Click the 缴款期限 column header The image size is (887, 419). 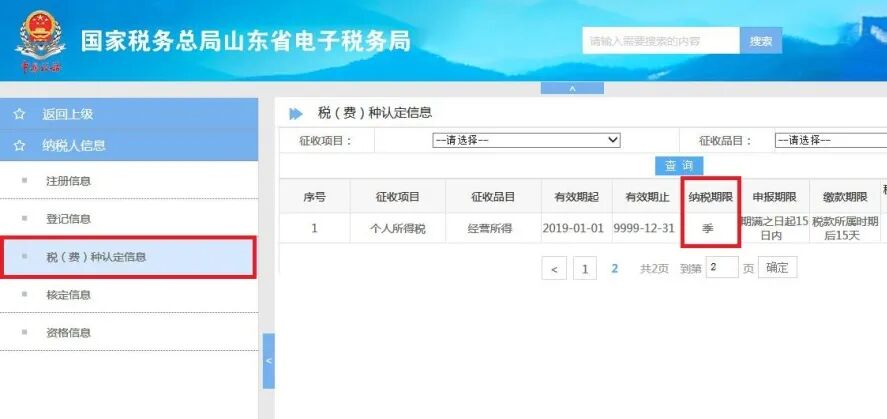[x=845, y=196]
